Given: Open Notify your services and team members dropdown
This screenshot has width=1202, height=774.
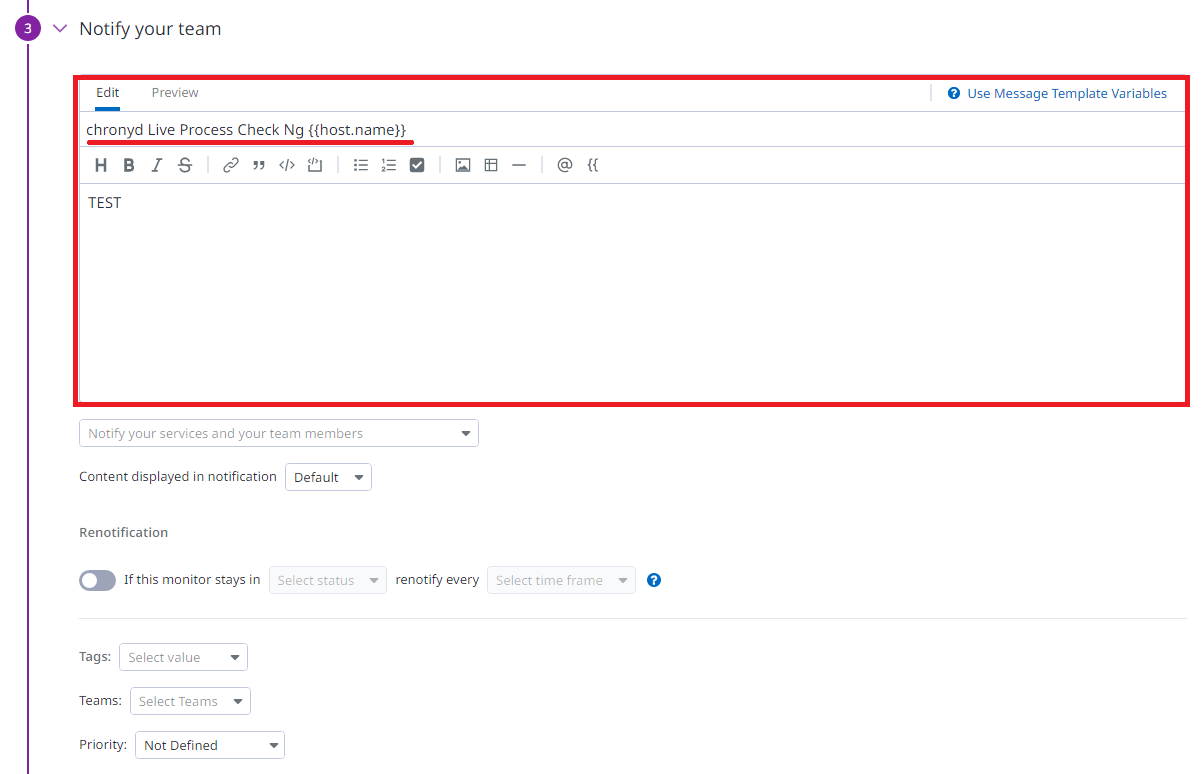Looking at the screenshot, I should pos(279,433).
